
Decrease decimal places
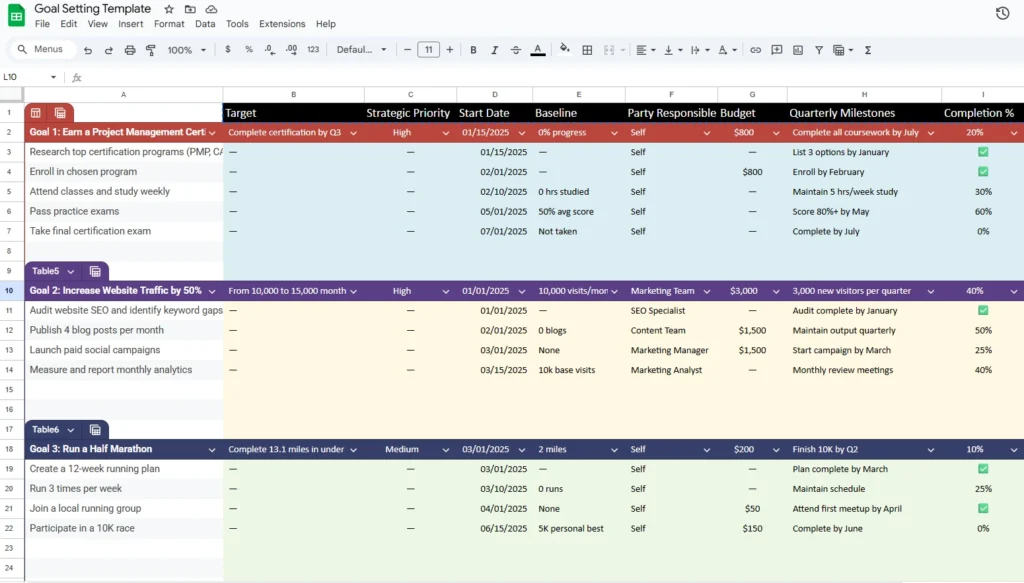pos(268,49)
